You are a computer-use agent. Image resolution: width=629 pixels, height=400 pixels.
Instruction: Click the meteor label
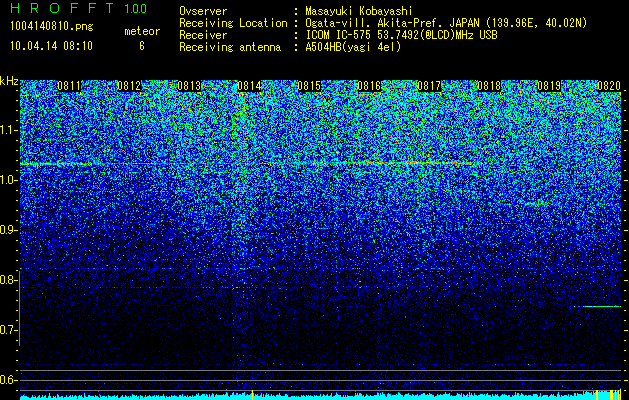142,31
